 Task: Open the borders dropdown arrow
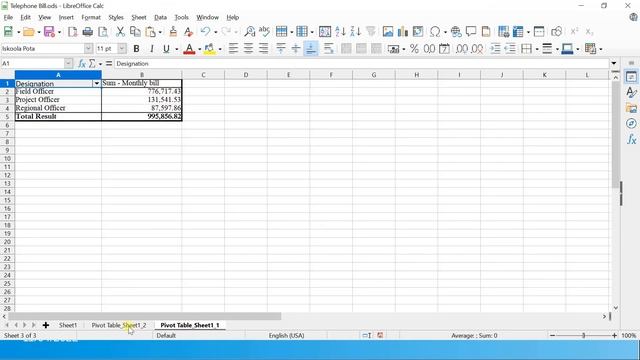(x=537, y=49)
